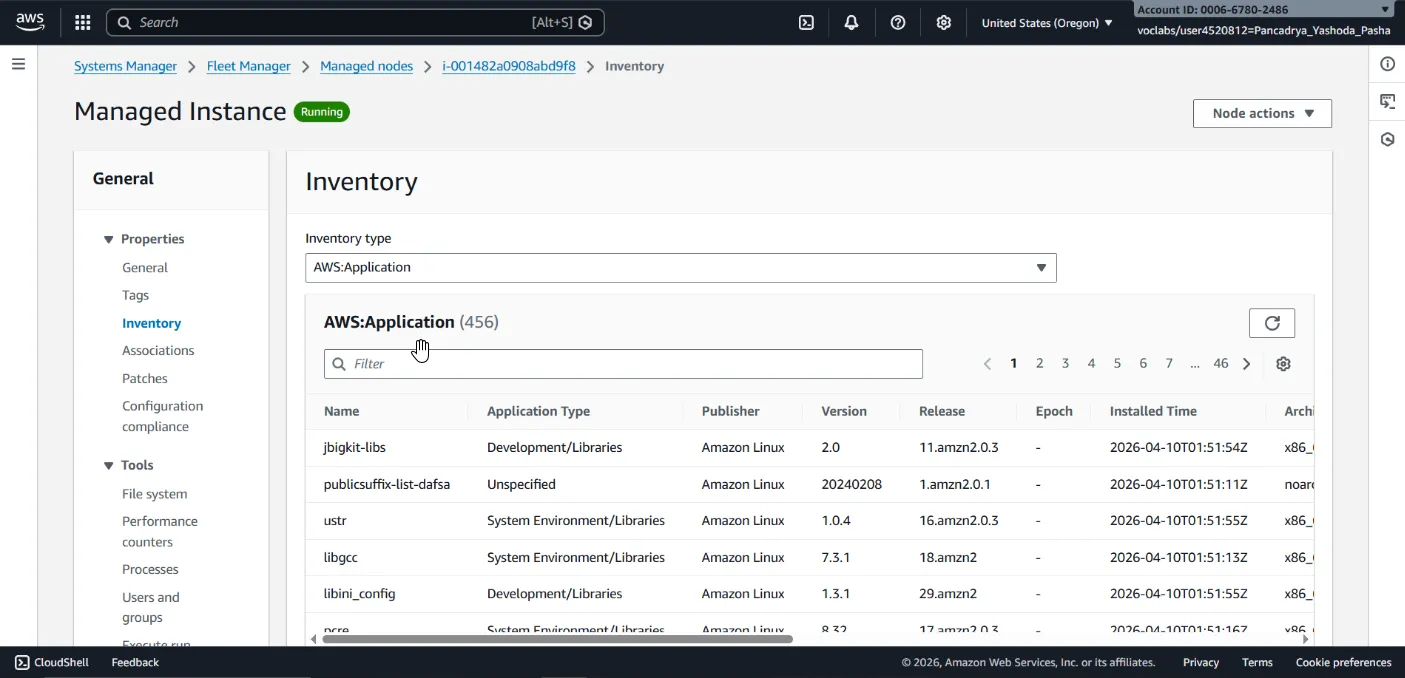Open instance i-001482a0908abd9f8 breadcrumb

pyautogui.click(x=509, y=66)
